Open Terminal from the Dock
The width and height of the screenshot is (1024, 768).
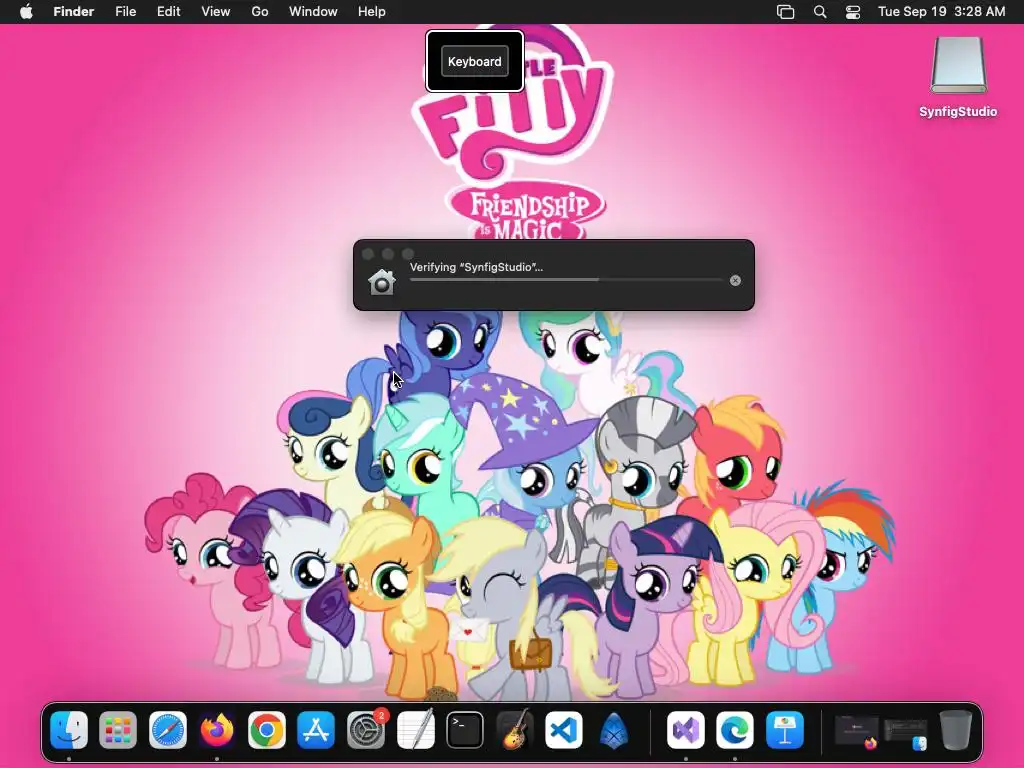[465, 730]
